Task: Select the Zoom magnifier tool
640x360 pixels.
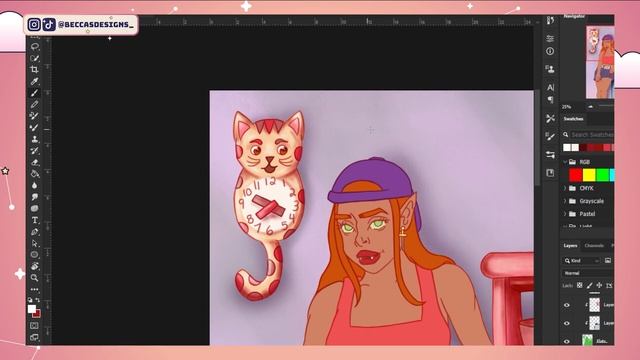Action: (x=35, y=278)
